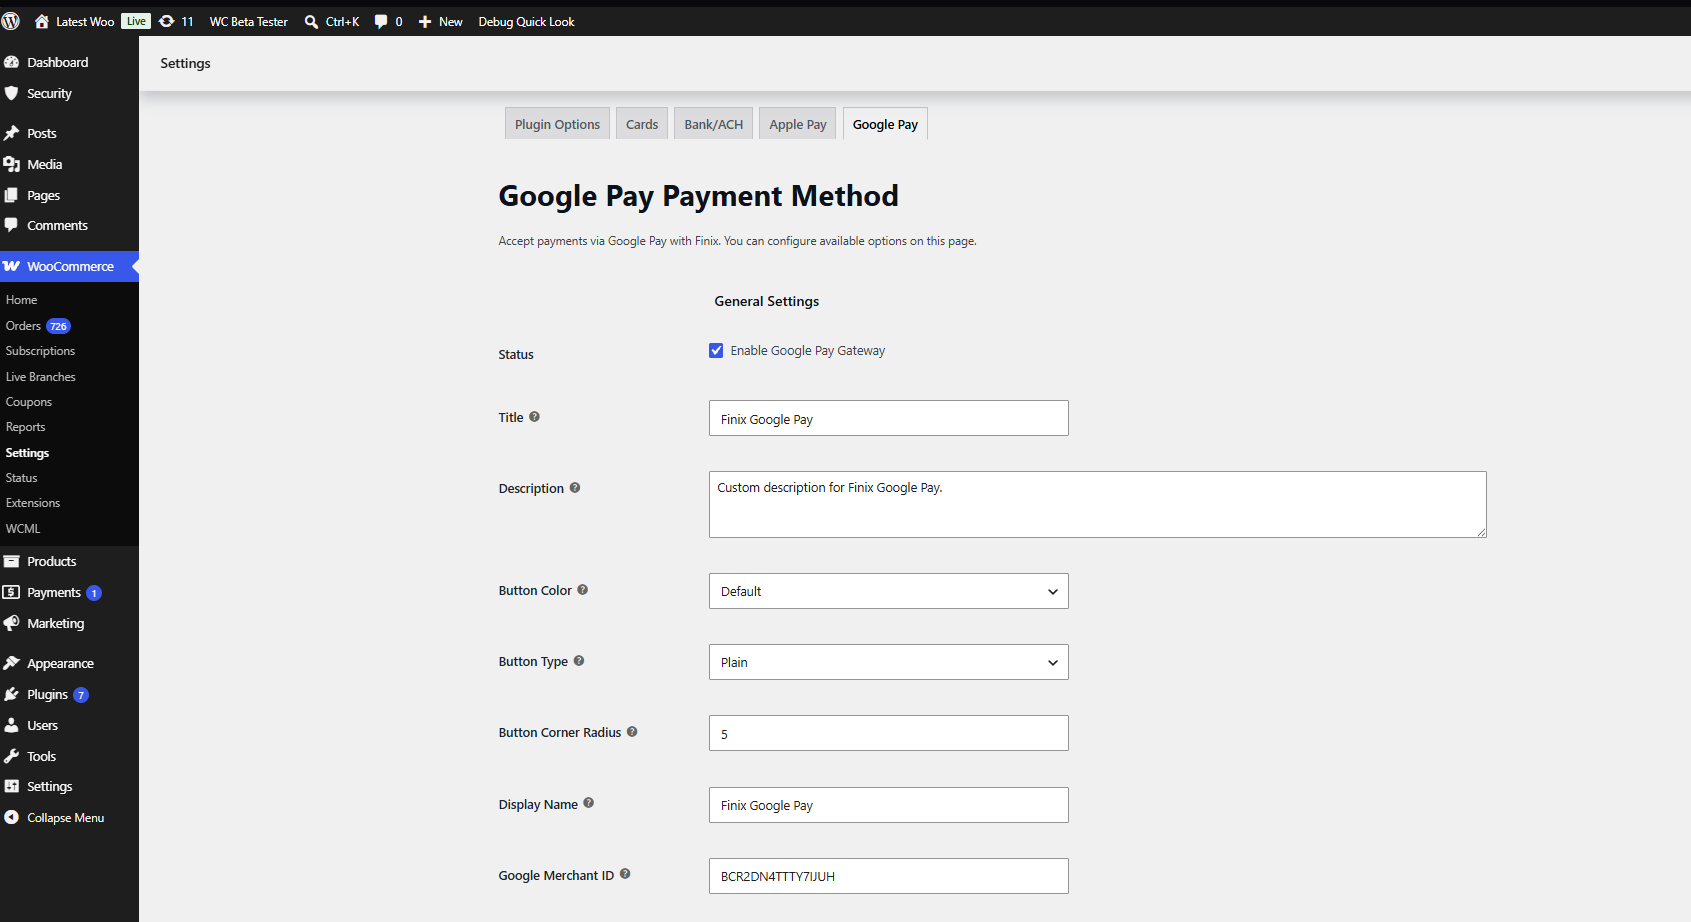Click the bottom Settings sliders icon

12,786
